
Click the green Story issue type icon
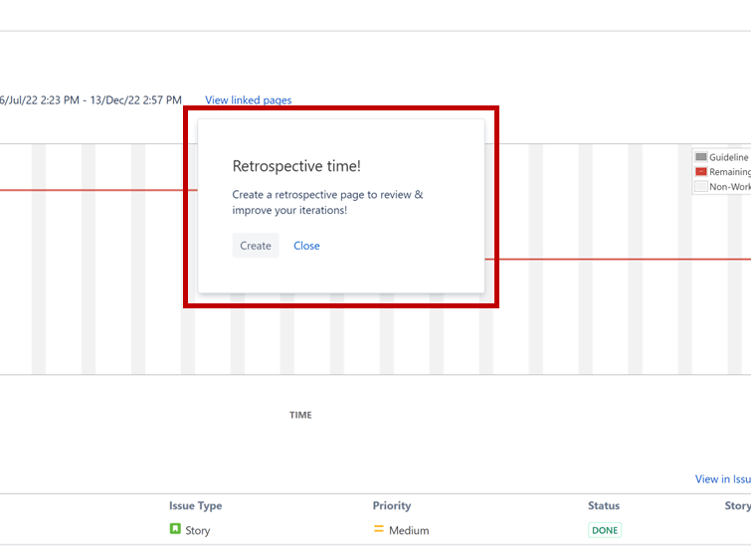tap(175, 529)
